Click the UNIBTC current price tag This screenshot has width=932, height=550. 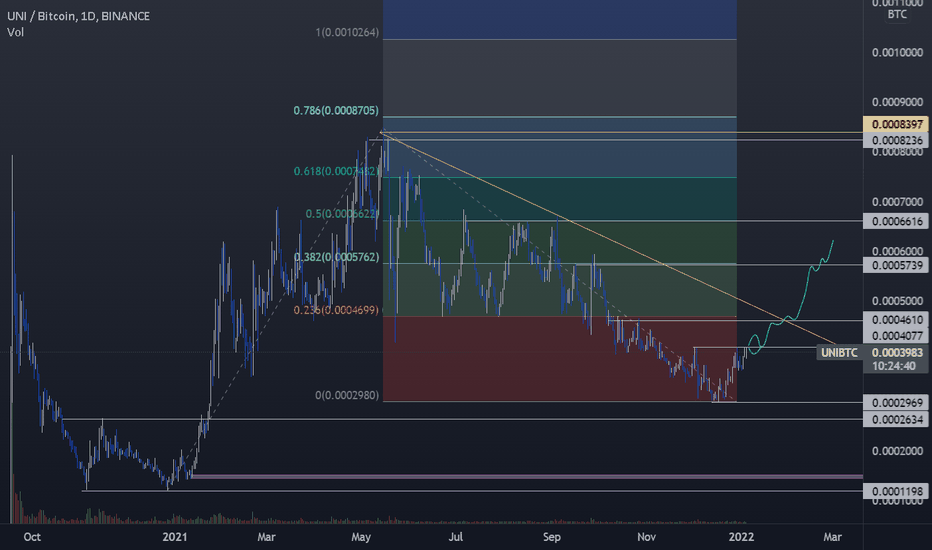click(839, 353)
